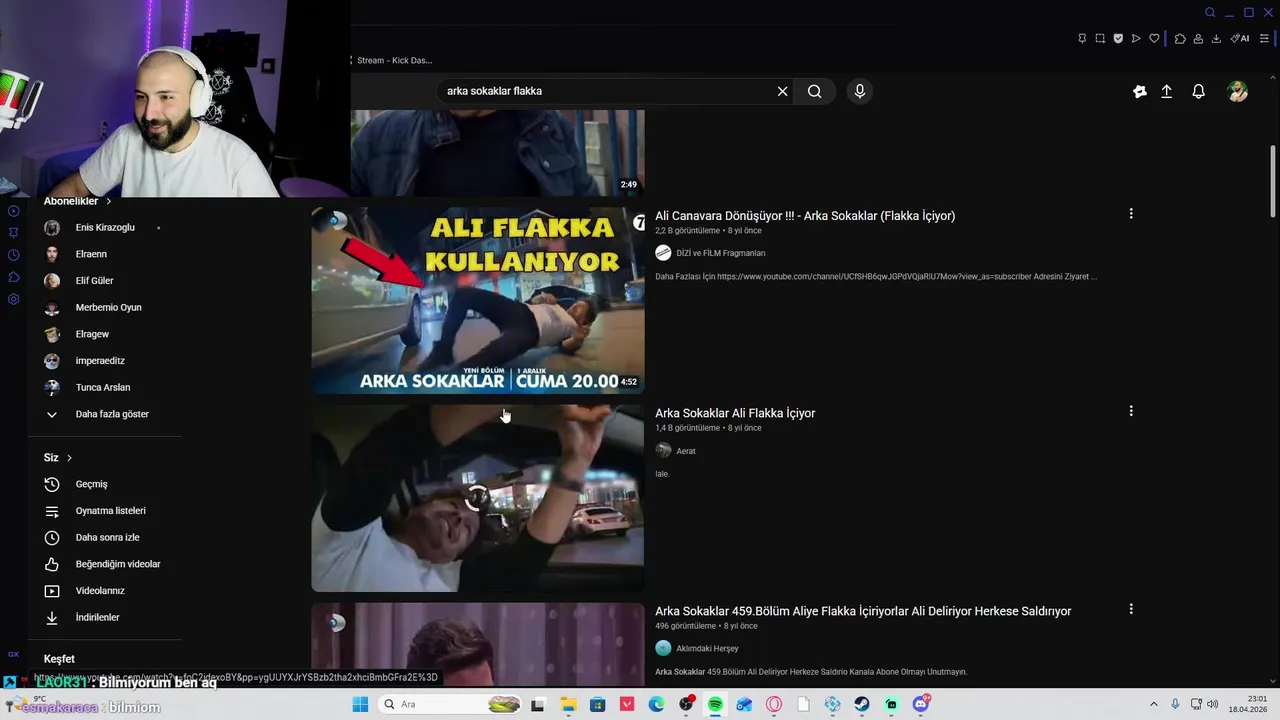Open options for 'Ali Canavara Dönüşüyor' video
The width and height of the screenshot is (1280, 720).
pyautogui.click(x=1131, y=214)
